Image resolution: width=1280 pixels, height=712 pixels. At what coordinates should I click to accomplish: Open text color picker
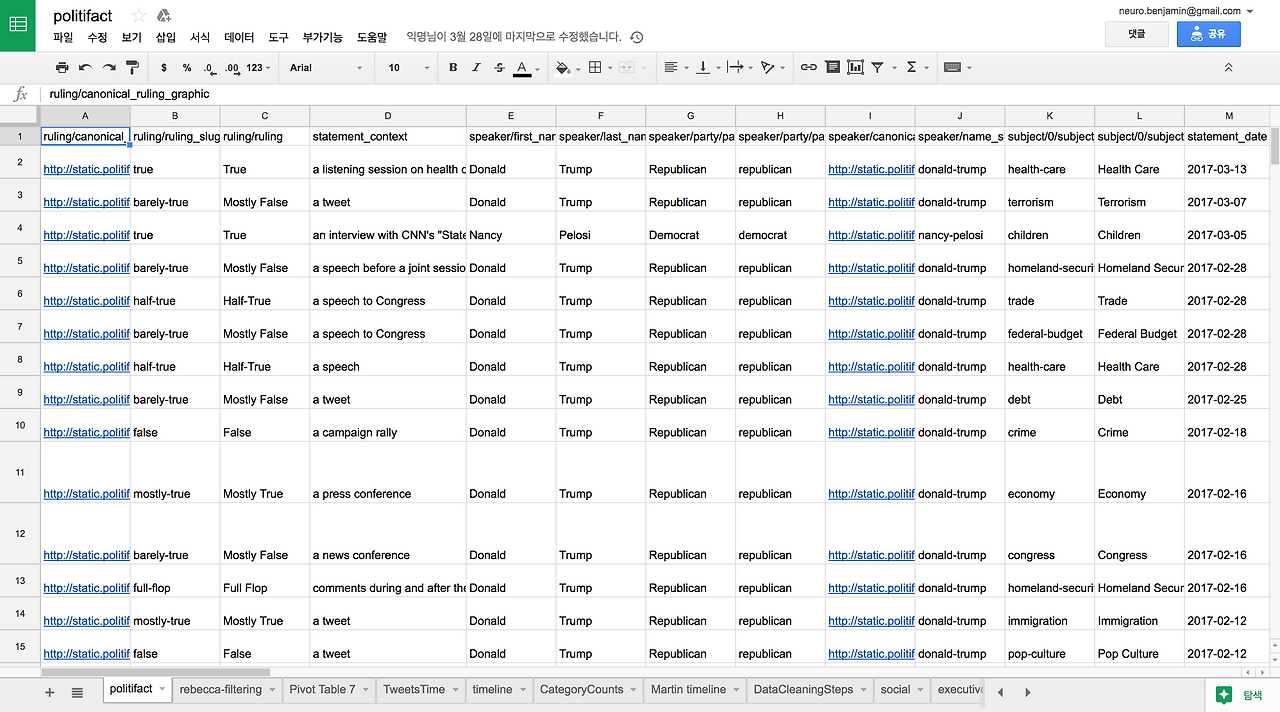pyautogui.click(x=525, y=67)
